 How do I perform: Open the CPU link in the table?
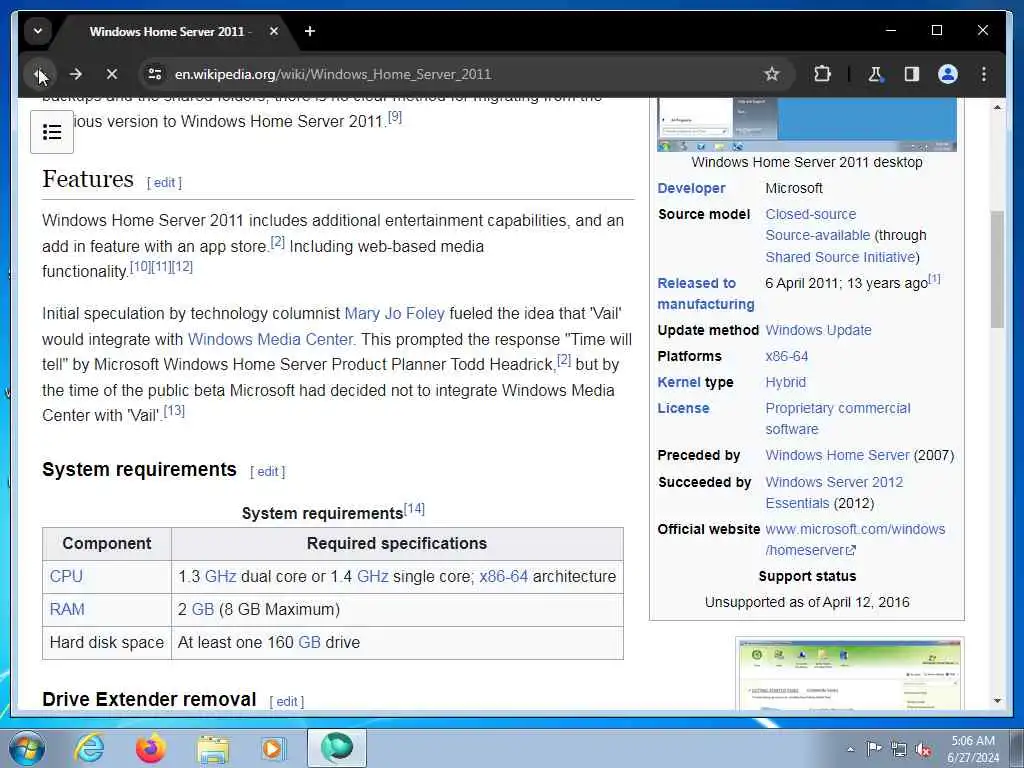click(66, 577)
